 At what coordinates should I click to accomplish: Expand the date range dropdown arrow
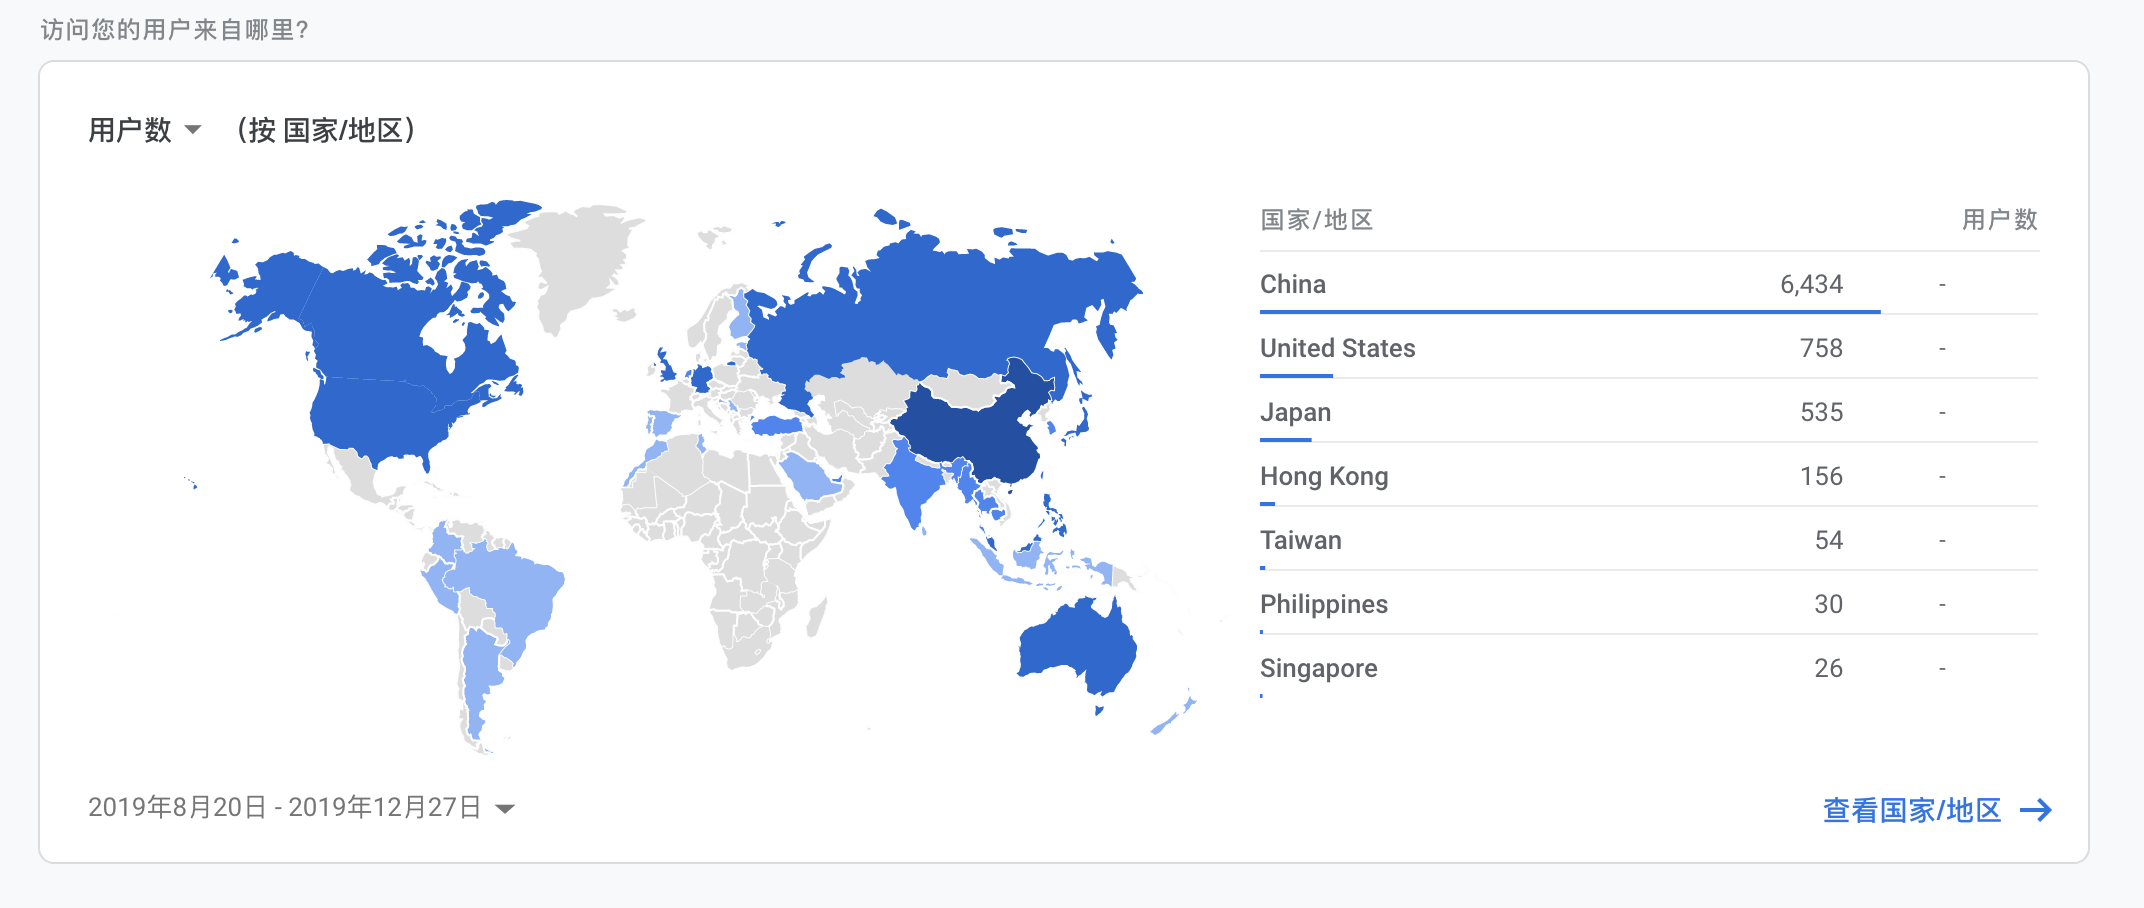[505, 809]
